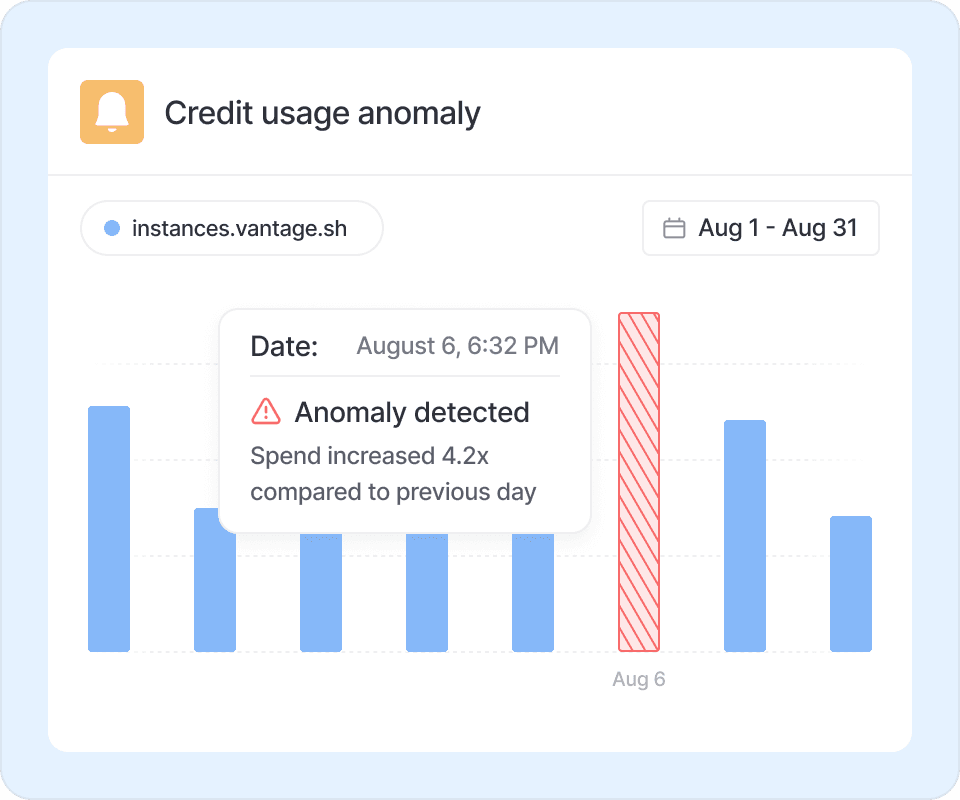Image resolution: width=960 pixels, height=800 pixels.
Task: Click the "Aug 6" axis label
Action: (x=639, y=680)
